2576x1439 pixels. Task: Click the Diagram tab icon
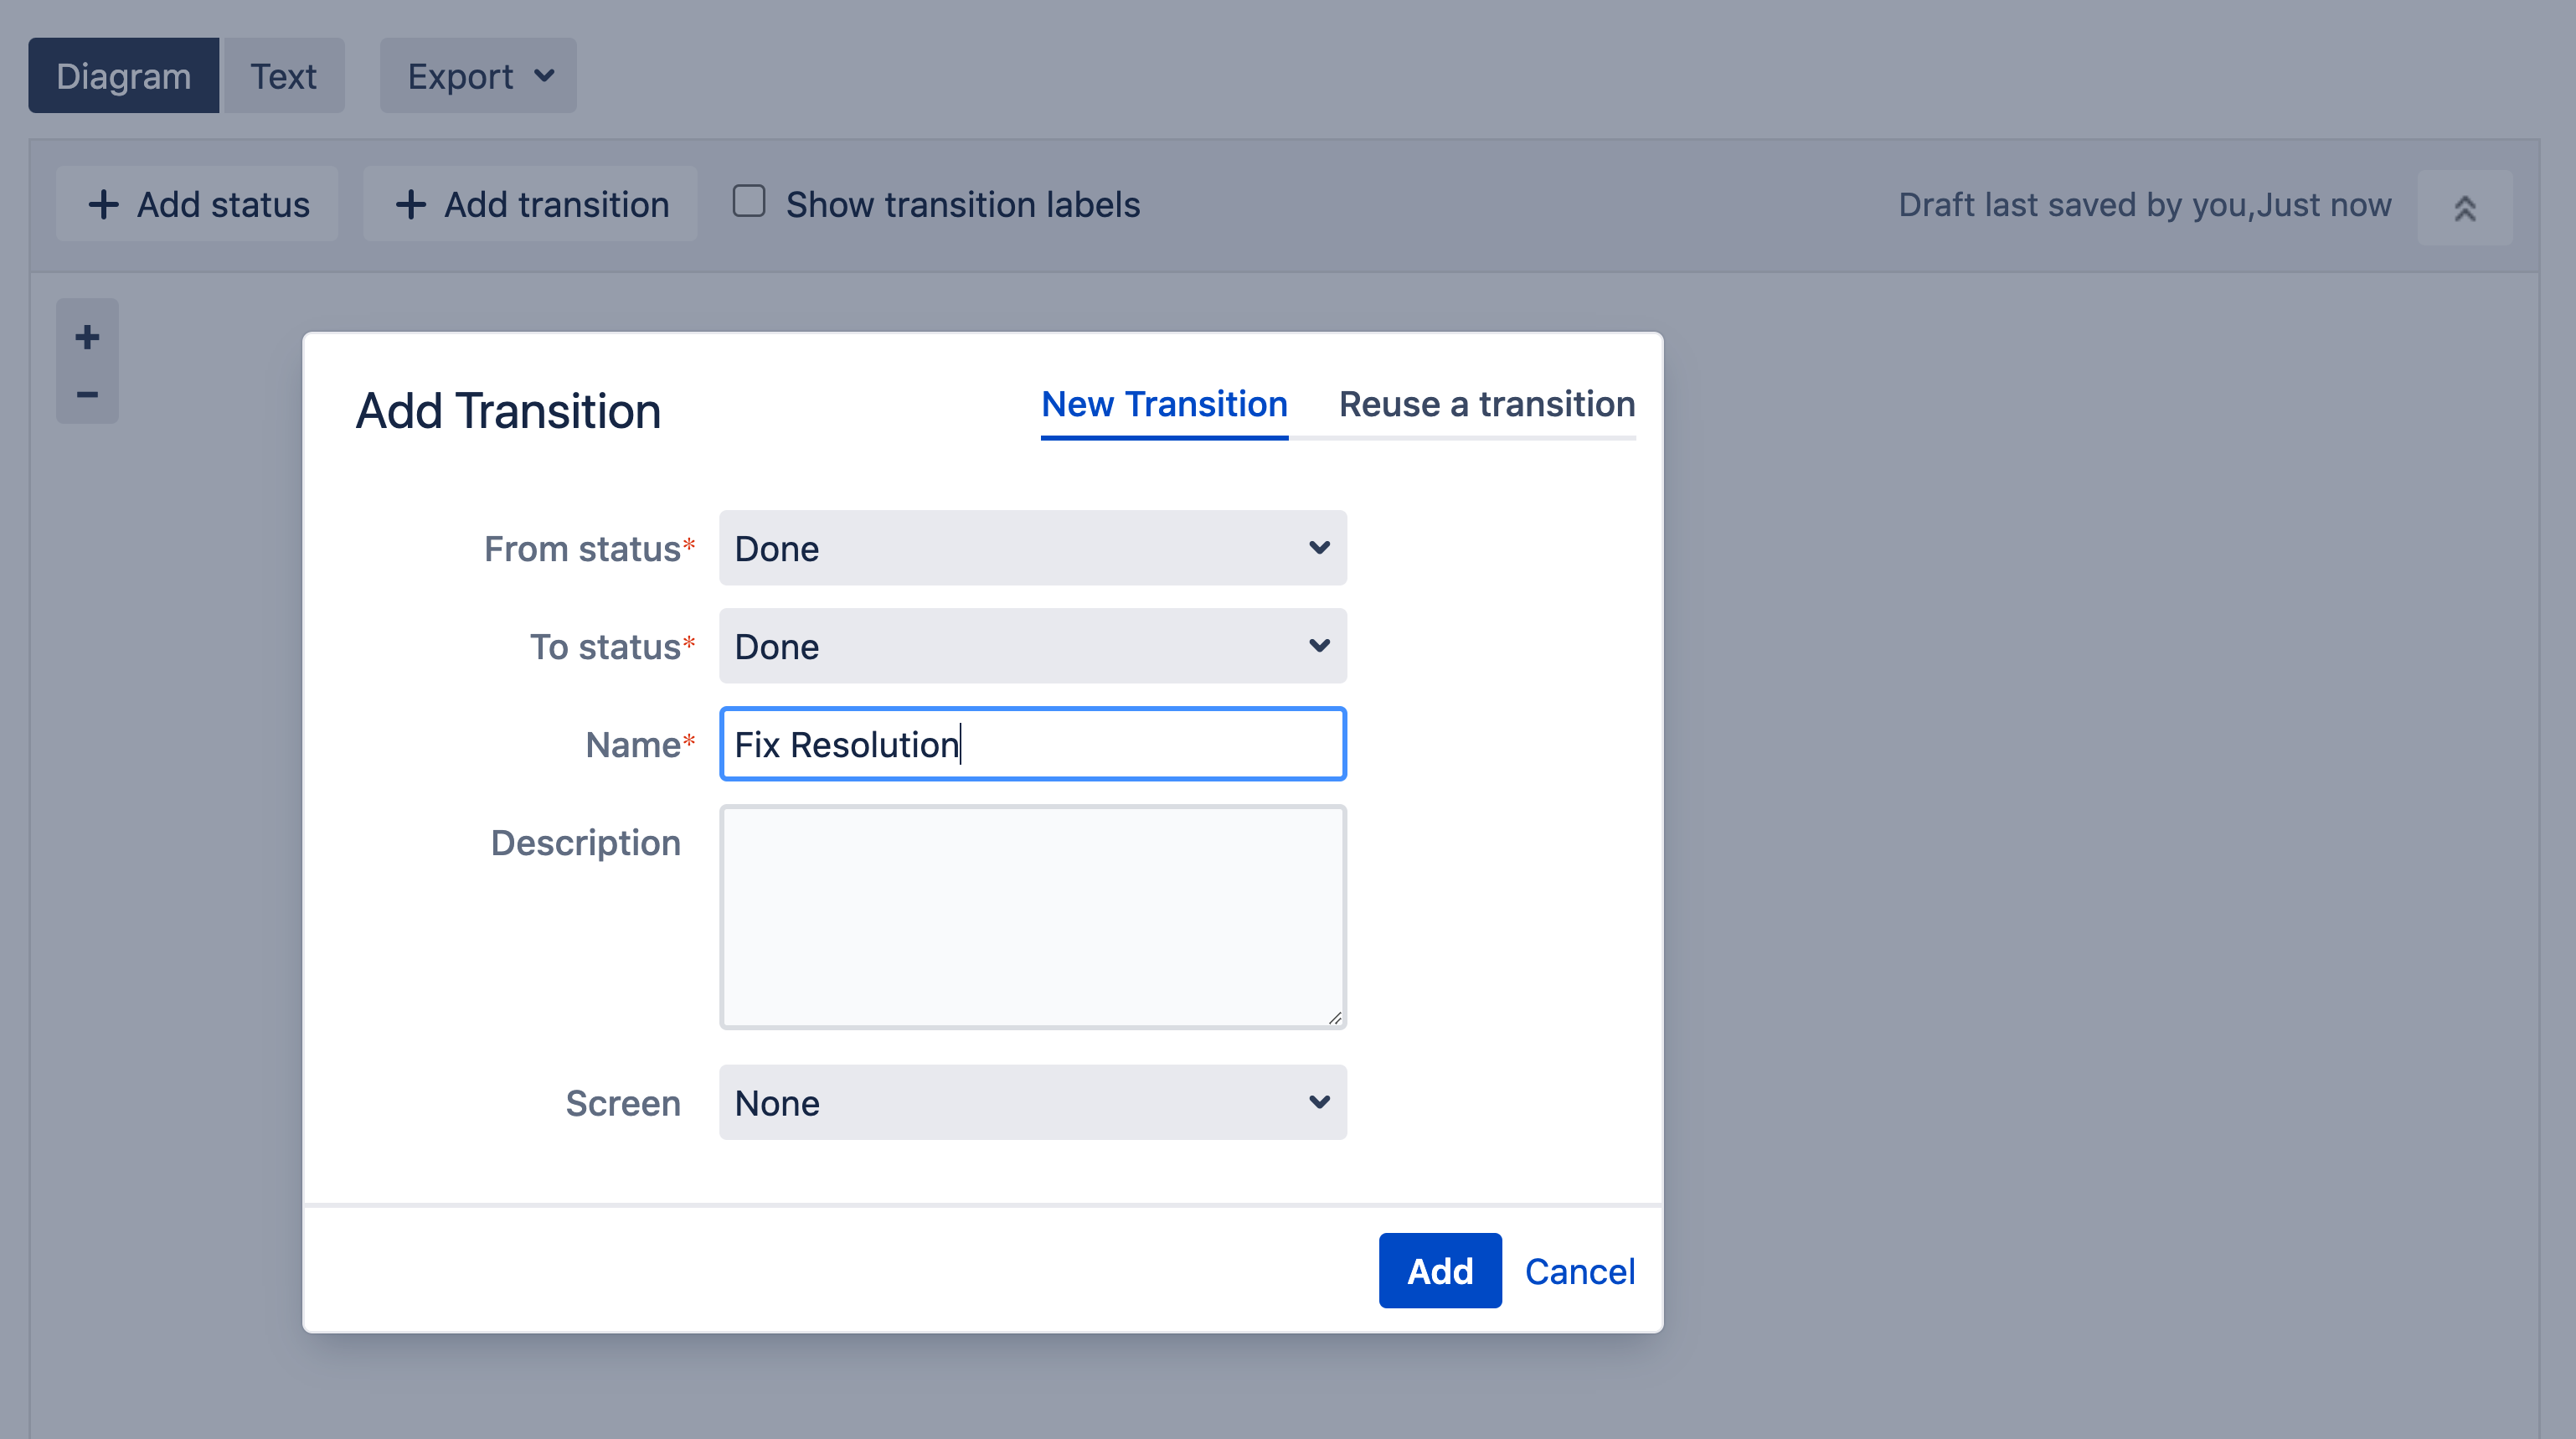(x=124, y=75)
